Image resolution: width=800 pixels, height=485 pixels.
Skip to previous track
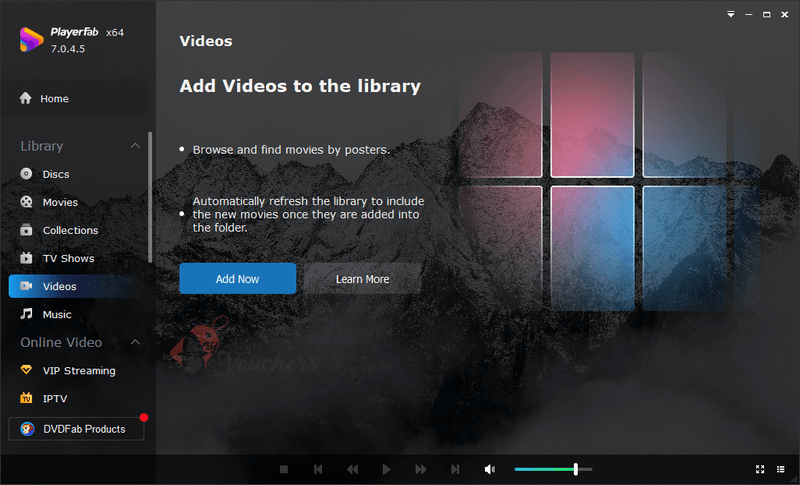(318, 469)
